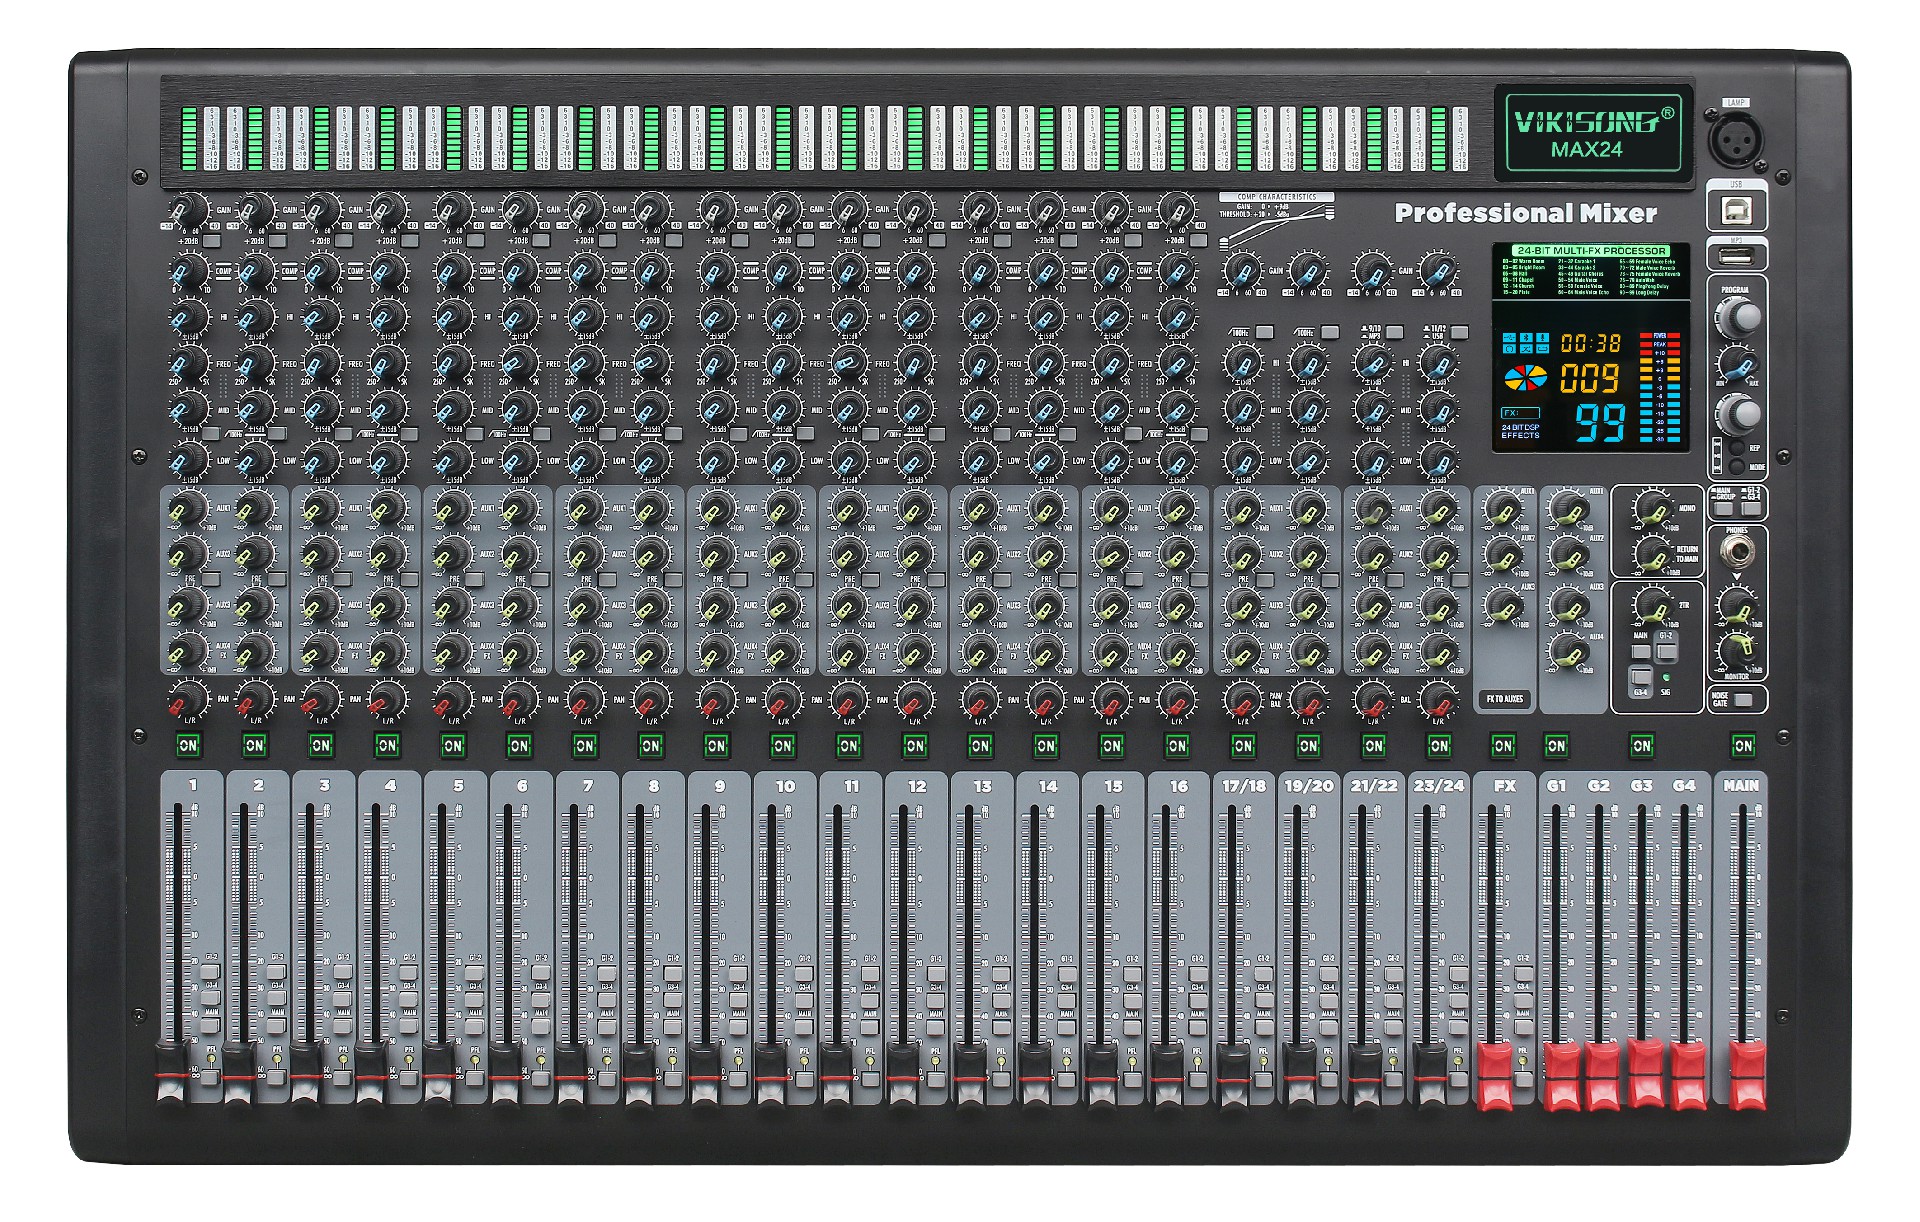This screenshot has height=1222, width=1920.
Task: Click the blue 99 readout on display
Action: [x=1601, y=422]
